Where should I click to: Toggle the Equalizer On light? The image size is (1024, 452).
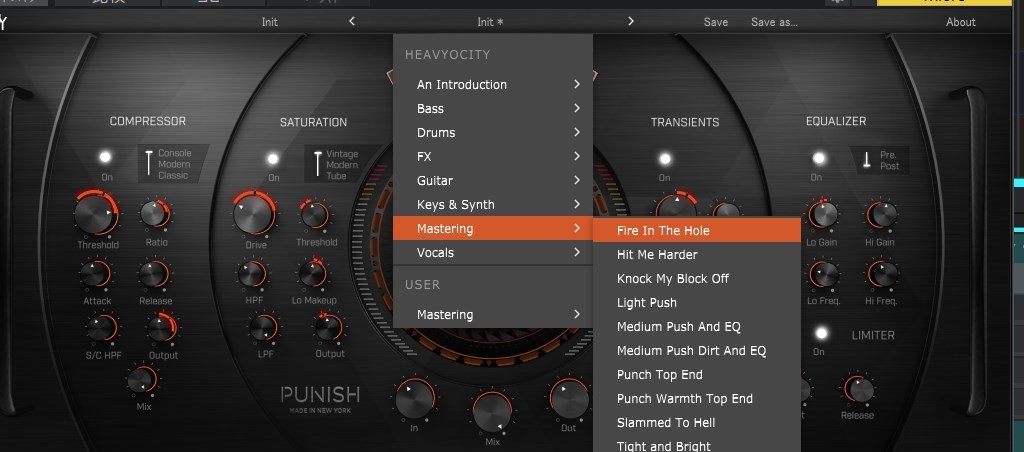pos(819,159)
